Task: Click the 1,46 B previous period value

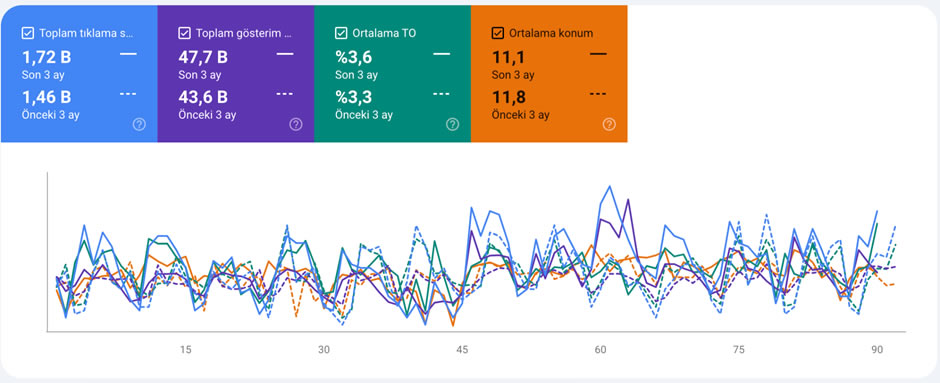Action: pyautogui.click(x=47, y=97)
